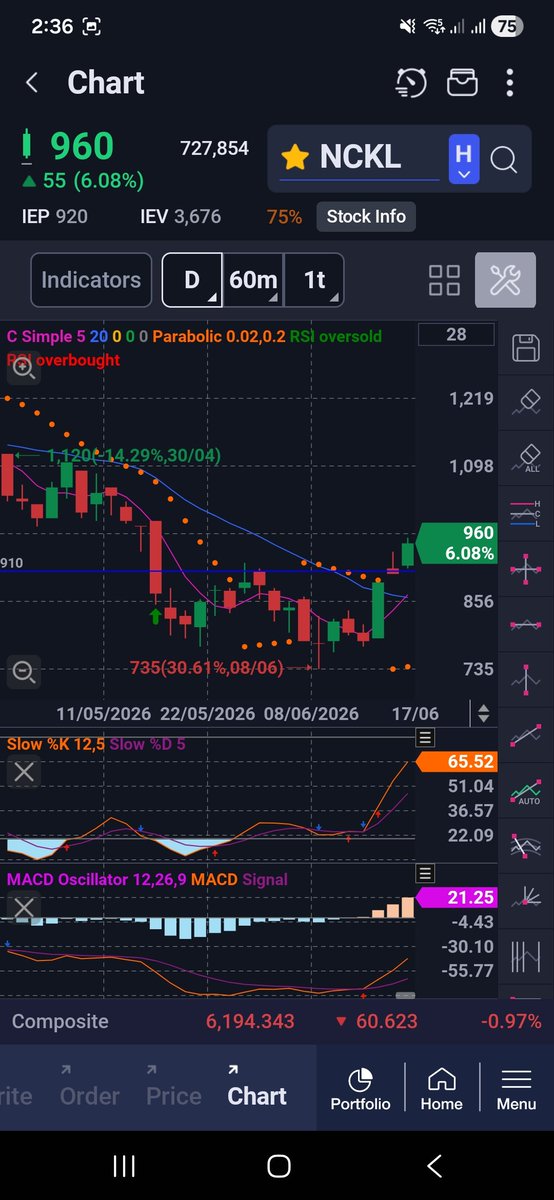The width and height of the screenshot is (554, 1200).
Task: Tap the MACD Oscillator 12,26,9 label
Action: (x=96, y=880)
